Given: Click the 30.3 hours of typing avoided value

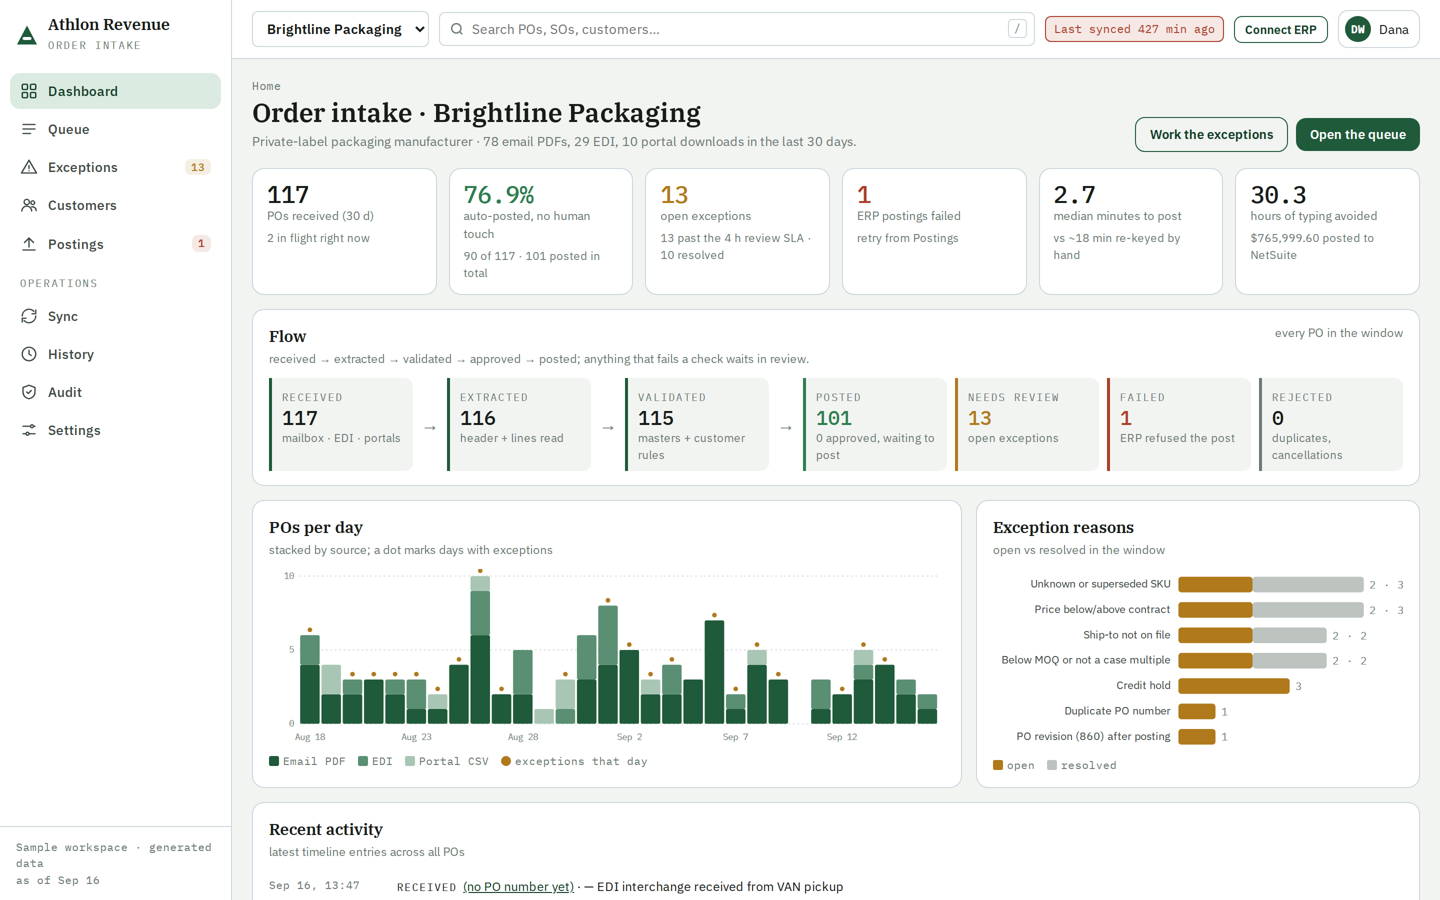Looking at the screenshot, I should click(x=1278, y=194).
